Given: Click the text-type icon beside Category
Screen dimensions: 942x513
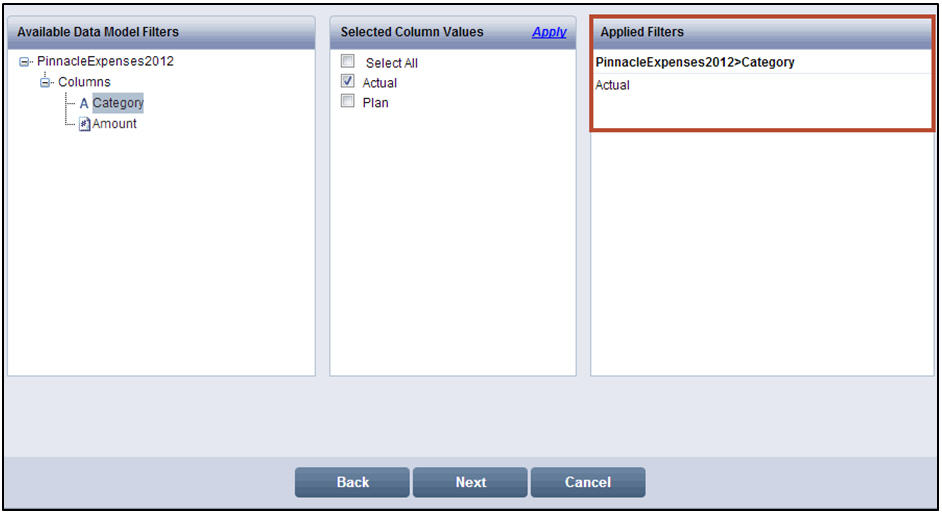Looking at the screenshot, I should [x=84, y=103].
